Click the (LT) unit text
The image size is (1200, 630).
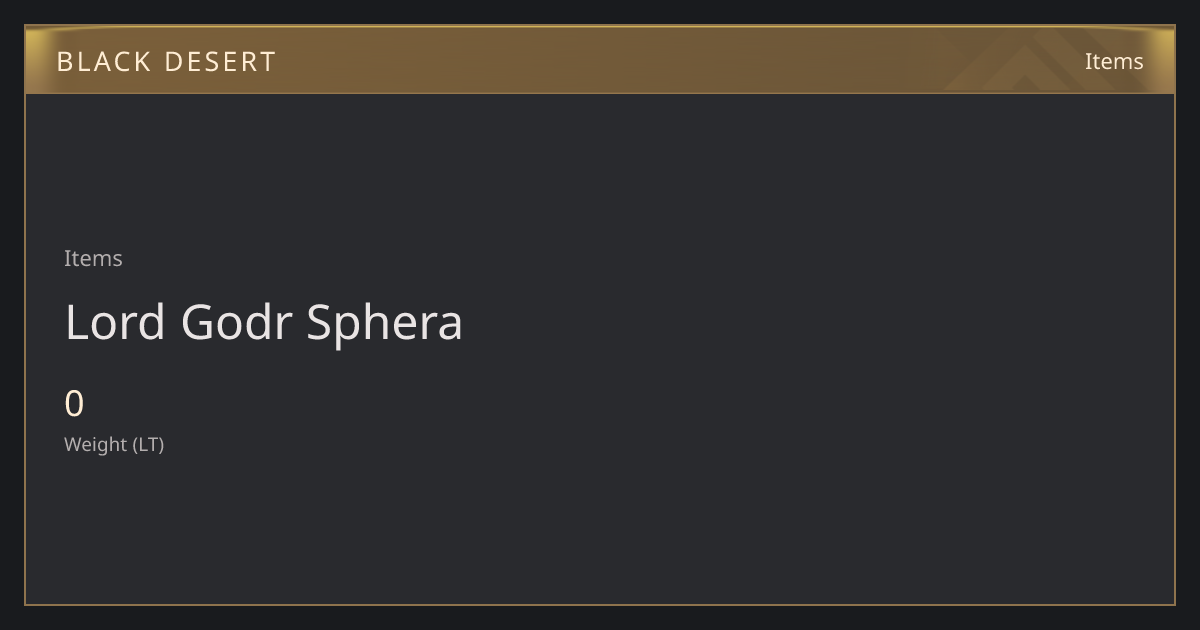pos(148,444)
